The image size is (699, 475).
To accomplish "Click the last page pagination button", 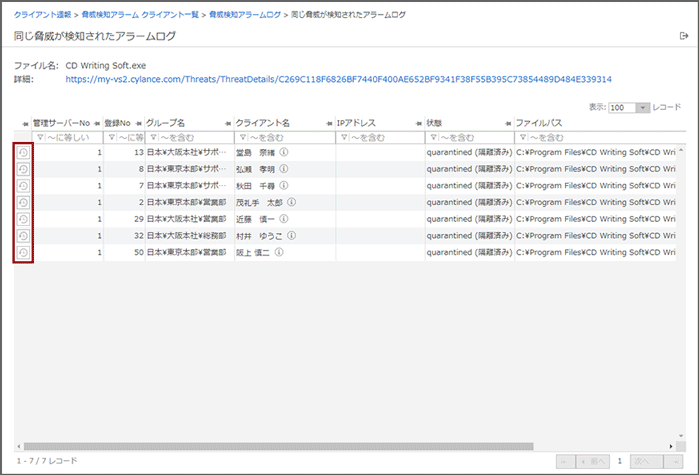I will click(674, 462).
